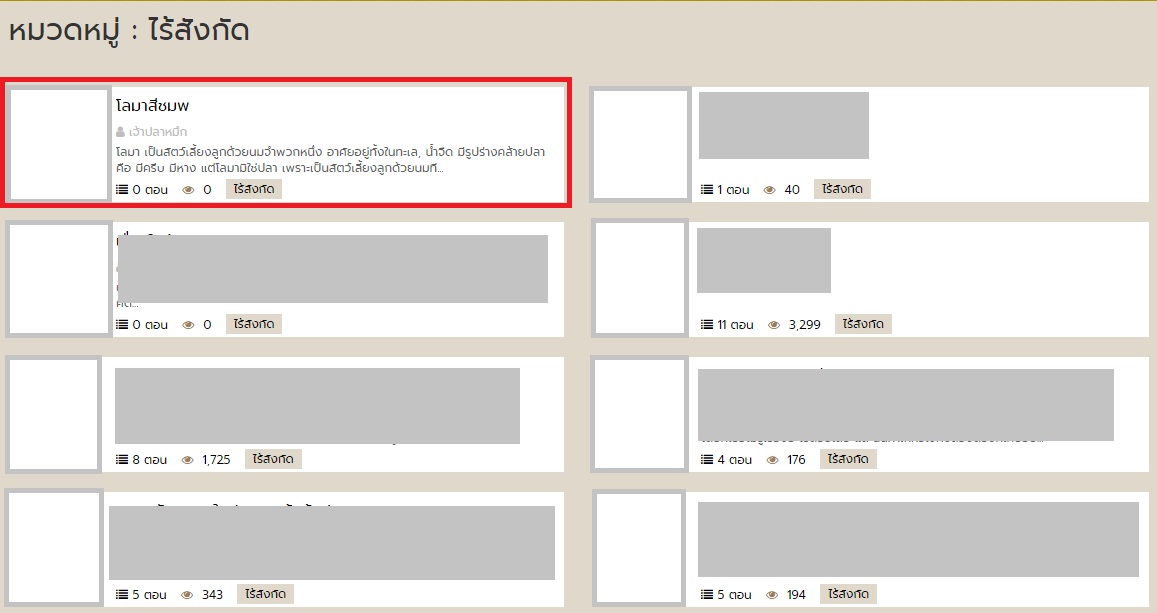The image size is (1157, 613).
Task: Click the list icon next to 4 ตอน
Action: tap(708, 460)
